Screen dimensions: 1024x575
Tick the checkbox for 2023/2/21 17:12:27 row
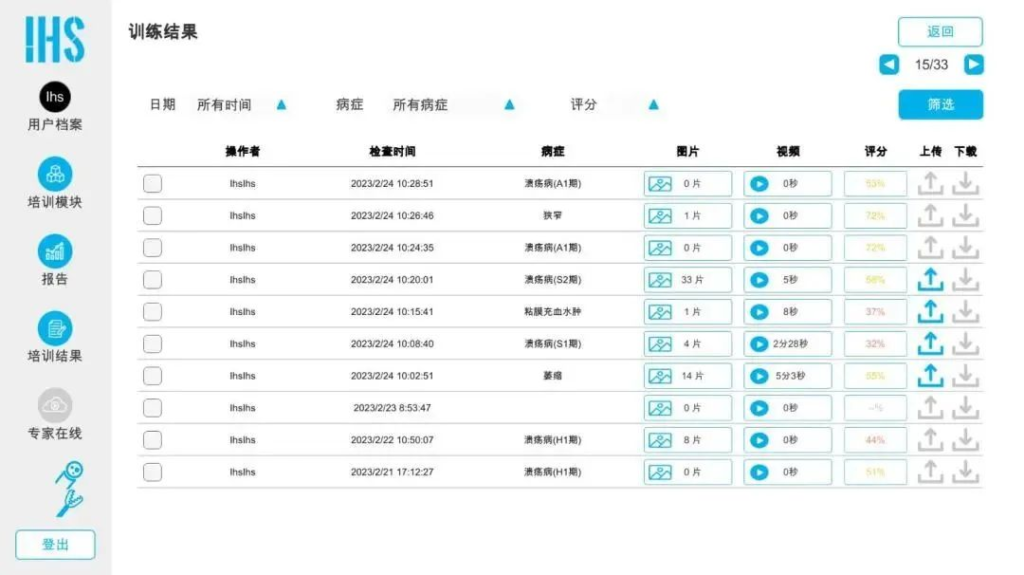152,472
